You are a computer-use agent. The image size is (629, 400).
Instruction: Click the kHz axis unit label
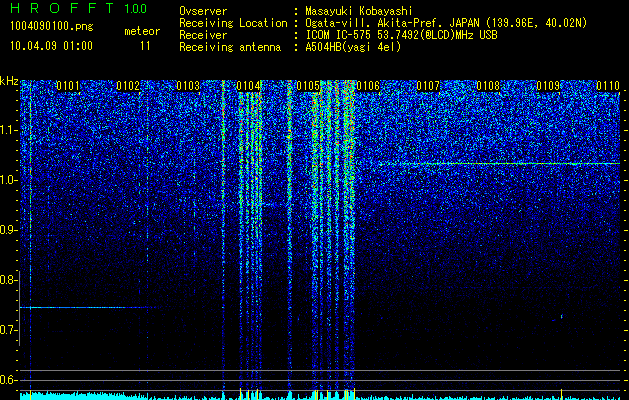click(9, 81)
